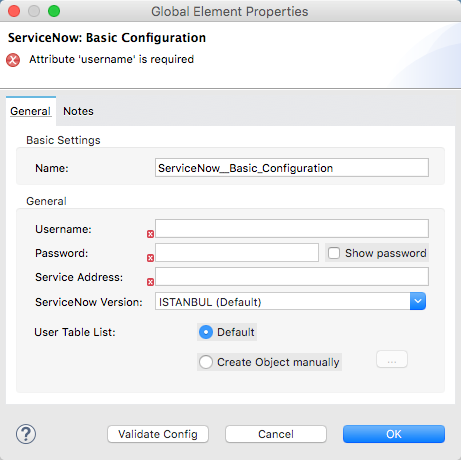Focus the Name input field

tap(292, 168)
